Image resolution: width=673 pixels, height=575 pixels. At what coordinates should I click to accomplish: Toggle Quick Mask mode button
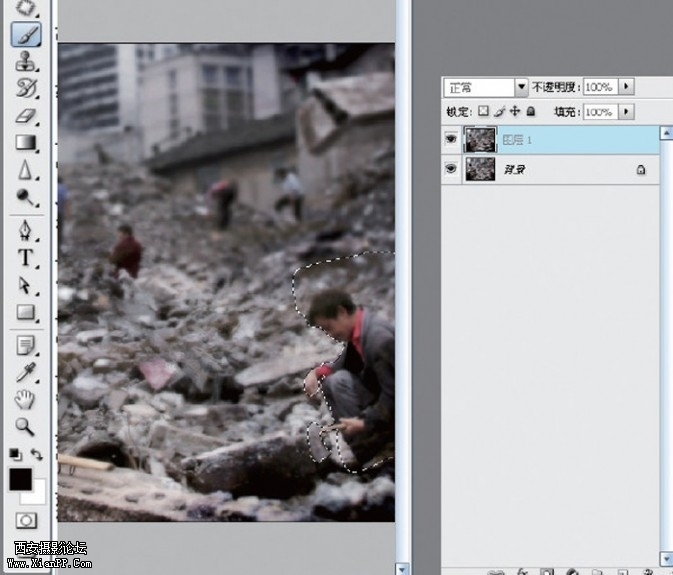(26, 520)
